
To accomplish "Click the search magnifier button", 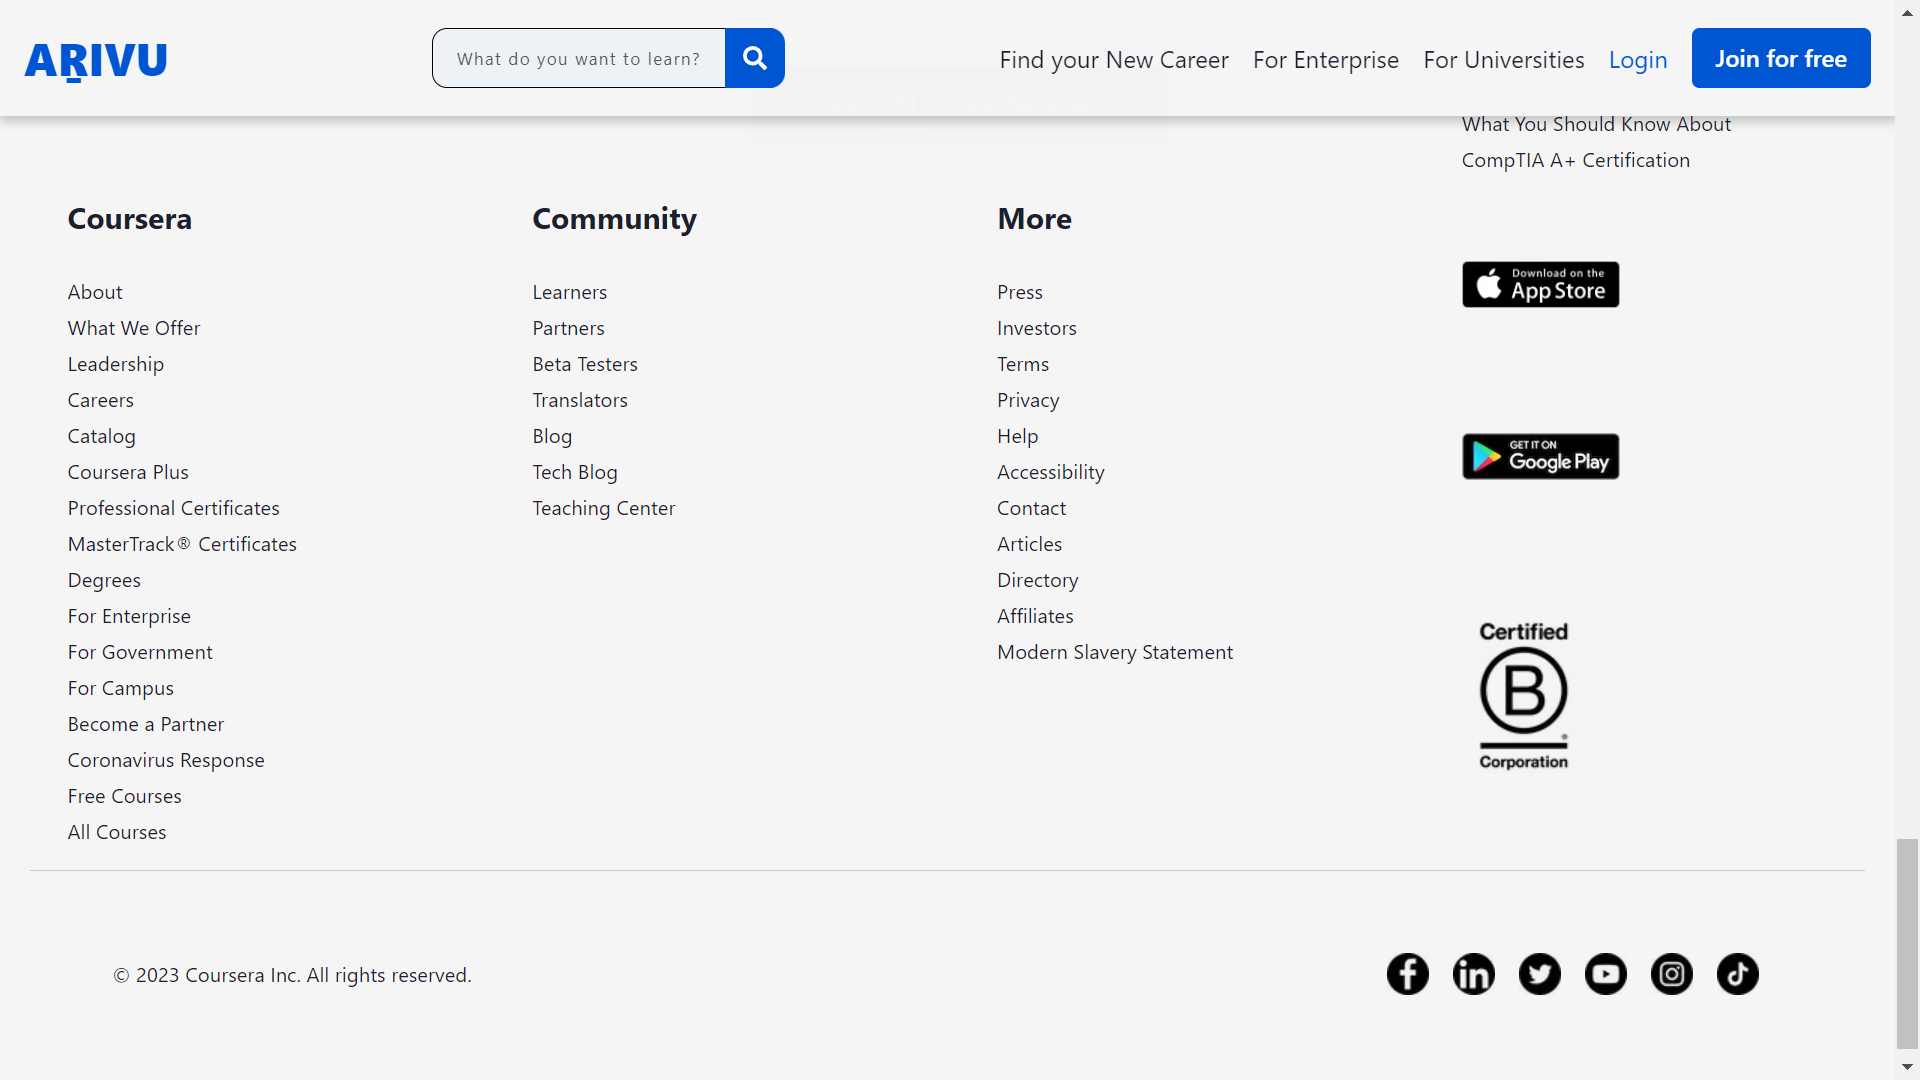I will coord(755,58).
